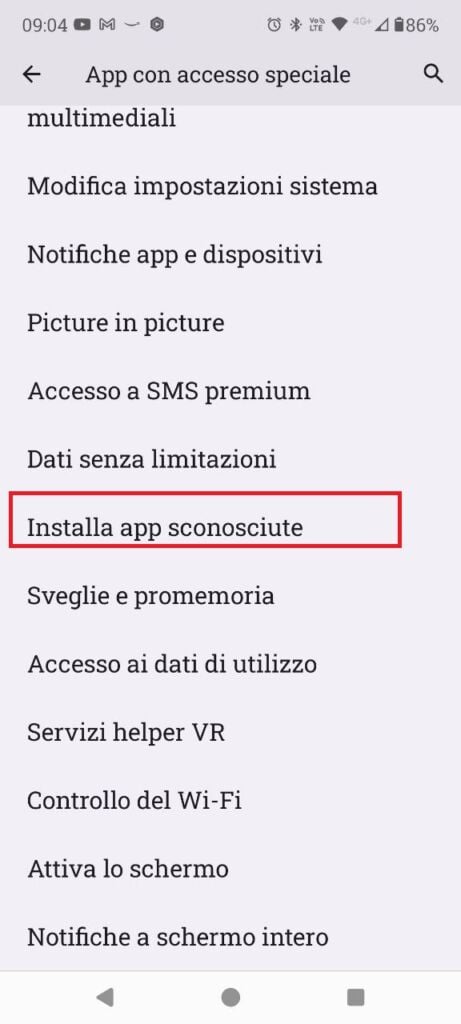Tap Bluetooth status icon

(x=295, y=25)
